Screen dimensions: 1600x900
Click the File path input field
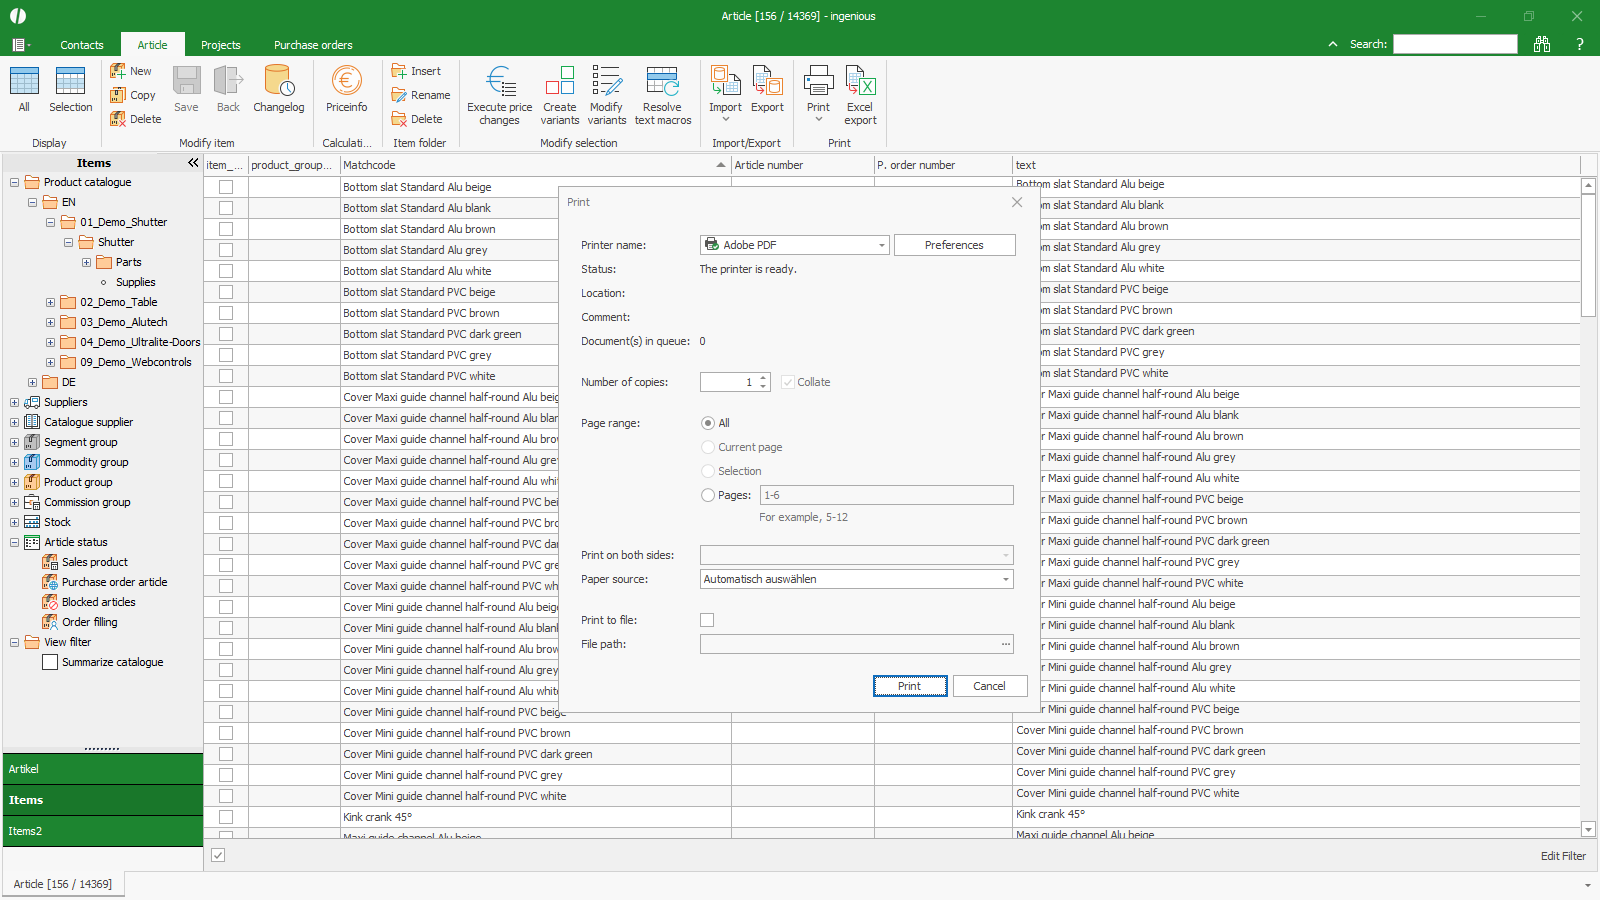(850, 644)
